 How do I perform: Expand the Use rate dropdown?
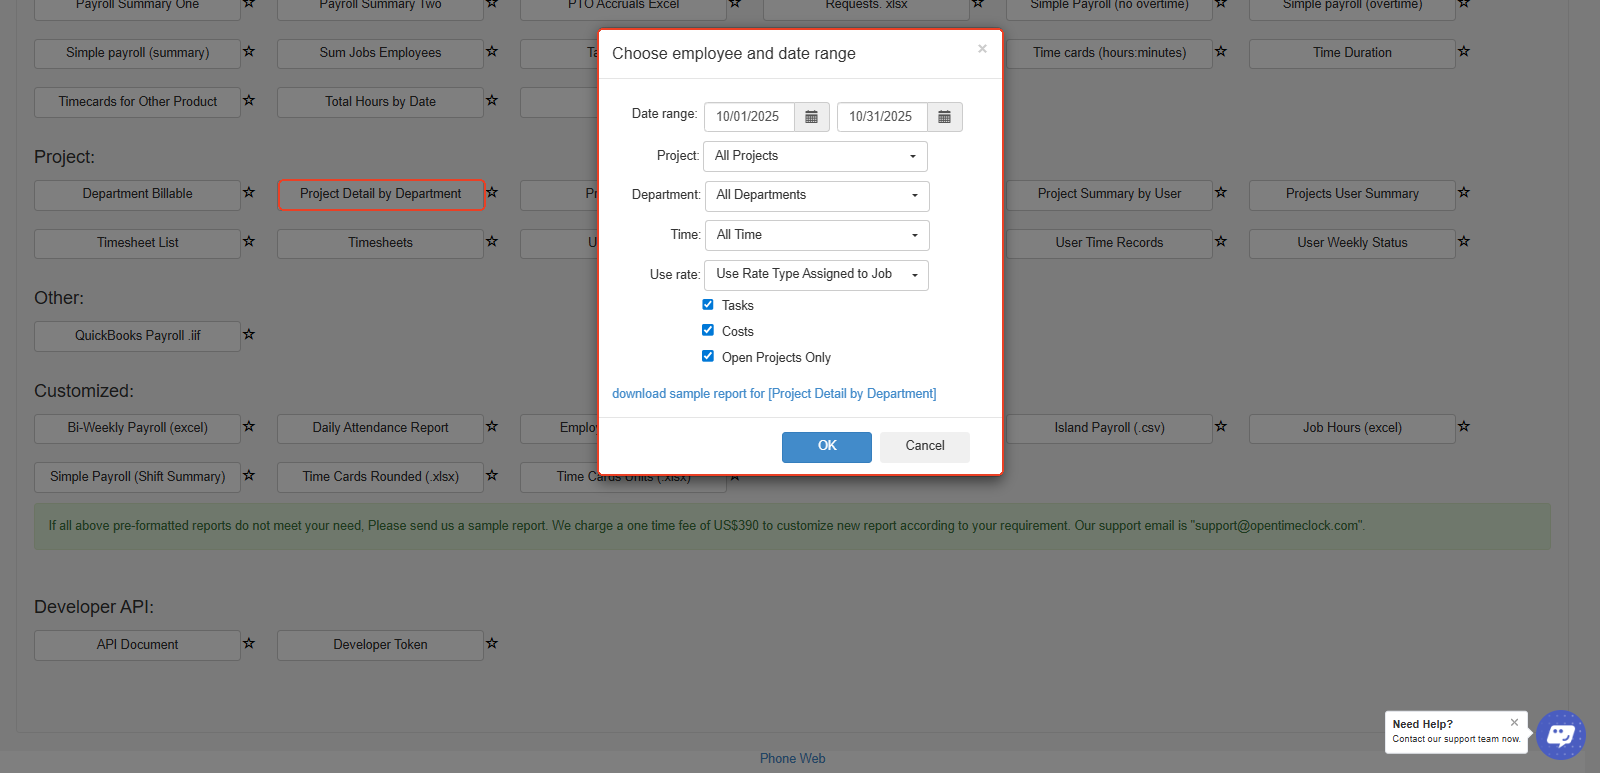816,274
